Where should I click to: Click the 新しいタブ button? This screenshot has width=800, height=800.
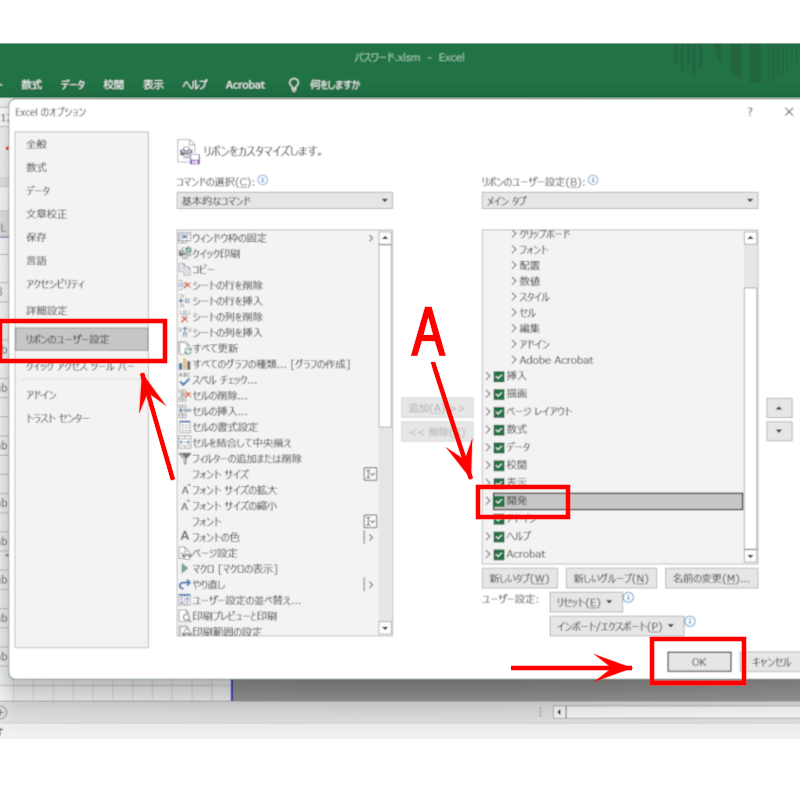coord(519,579)
